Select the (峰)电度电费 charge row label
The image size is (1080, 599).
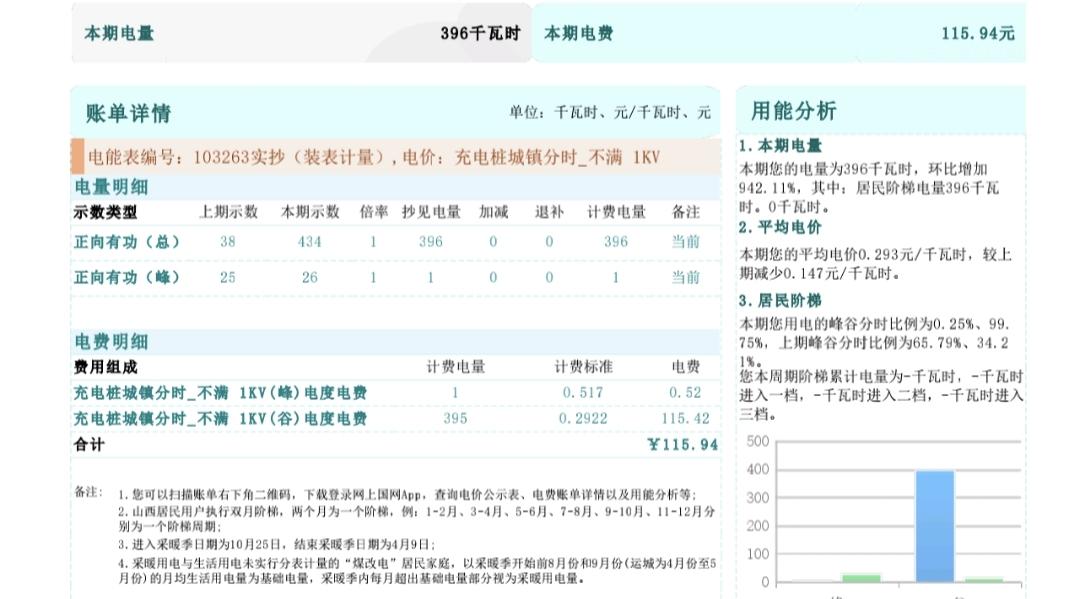coord(220,393)
